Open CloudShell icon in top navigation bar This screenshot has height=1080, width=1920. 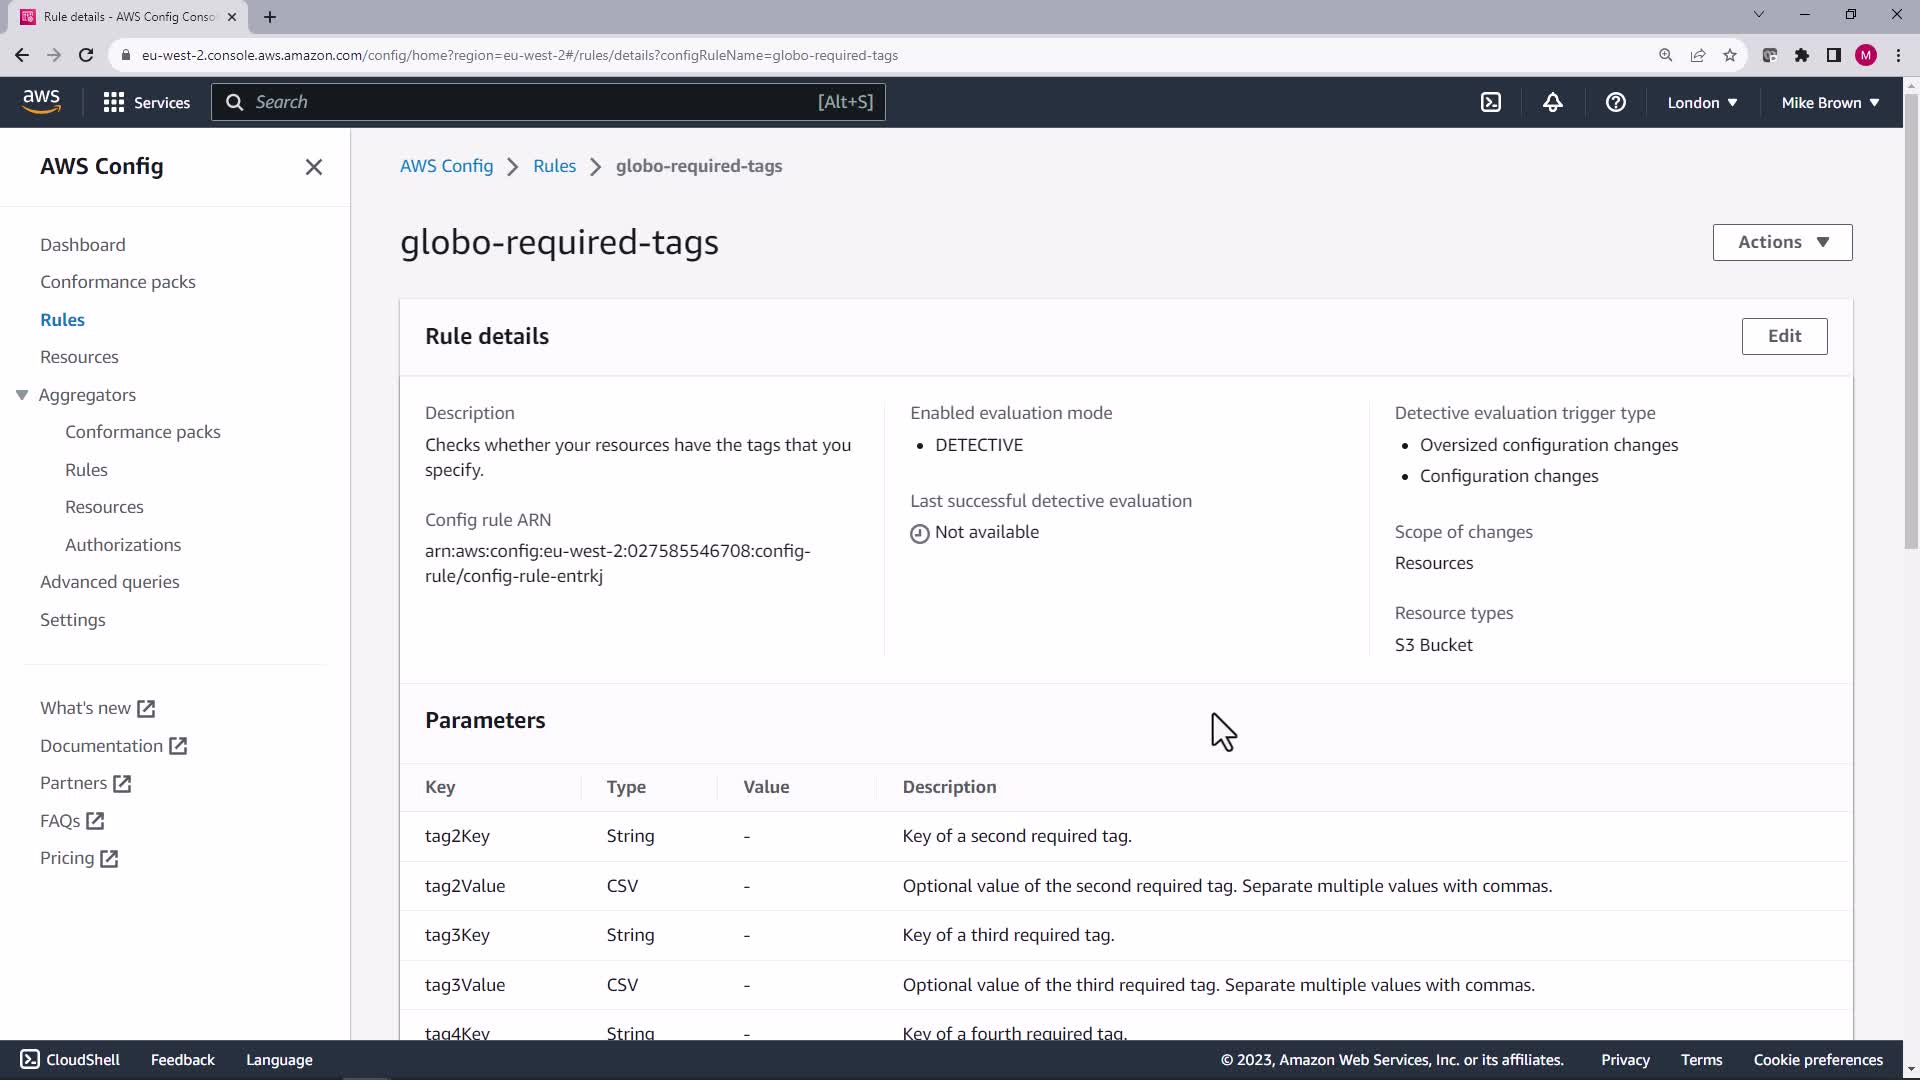tap(1490, 102)
